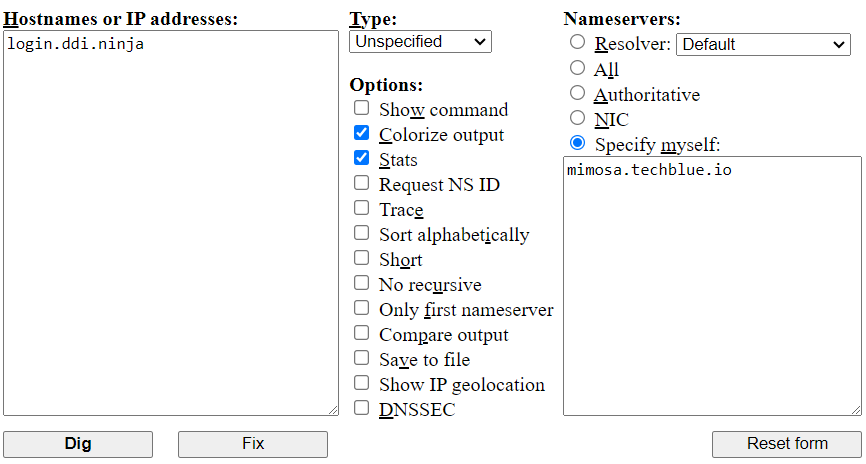
Task: Enable the Show command checkbox
Action: point(361,108)
